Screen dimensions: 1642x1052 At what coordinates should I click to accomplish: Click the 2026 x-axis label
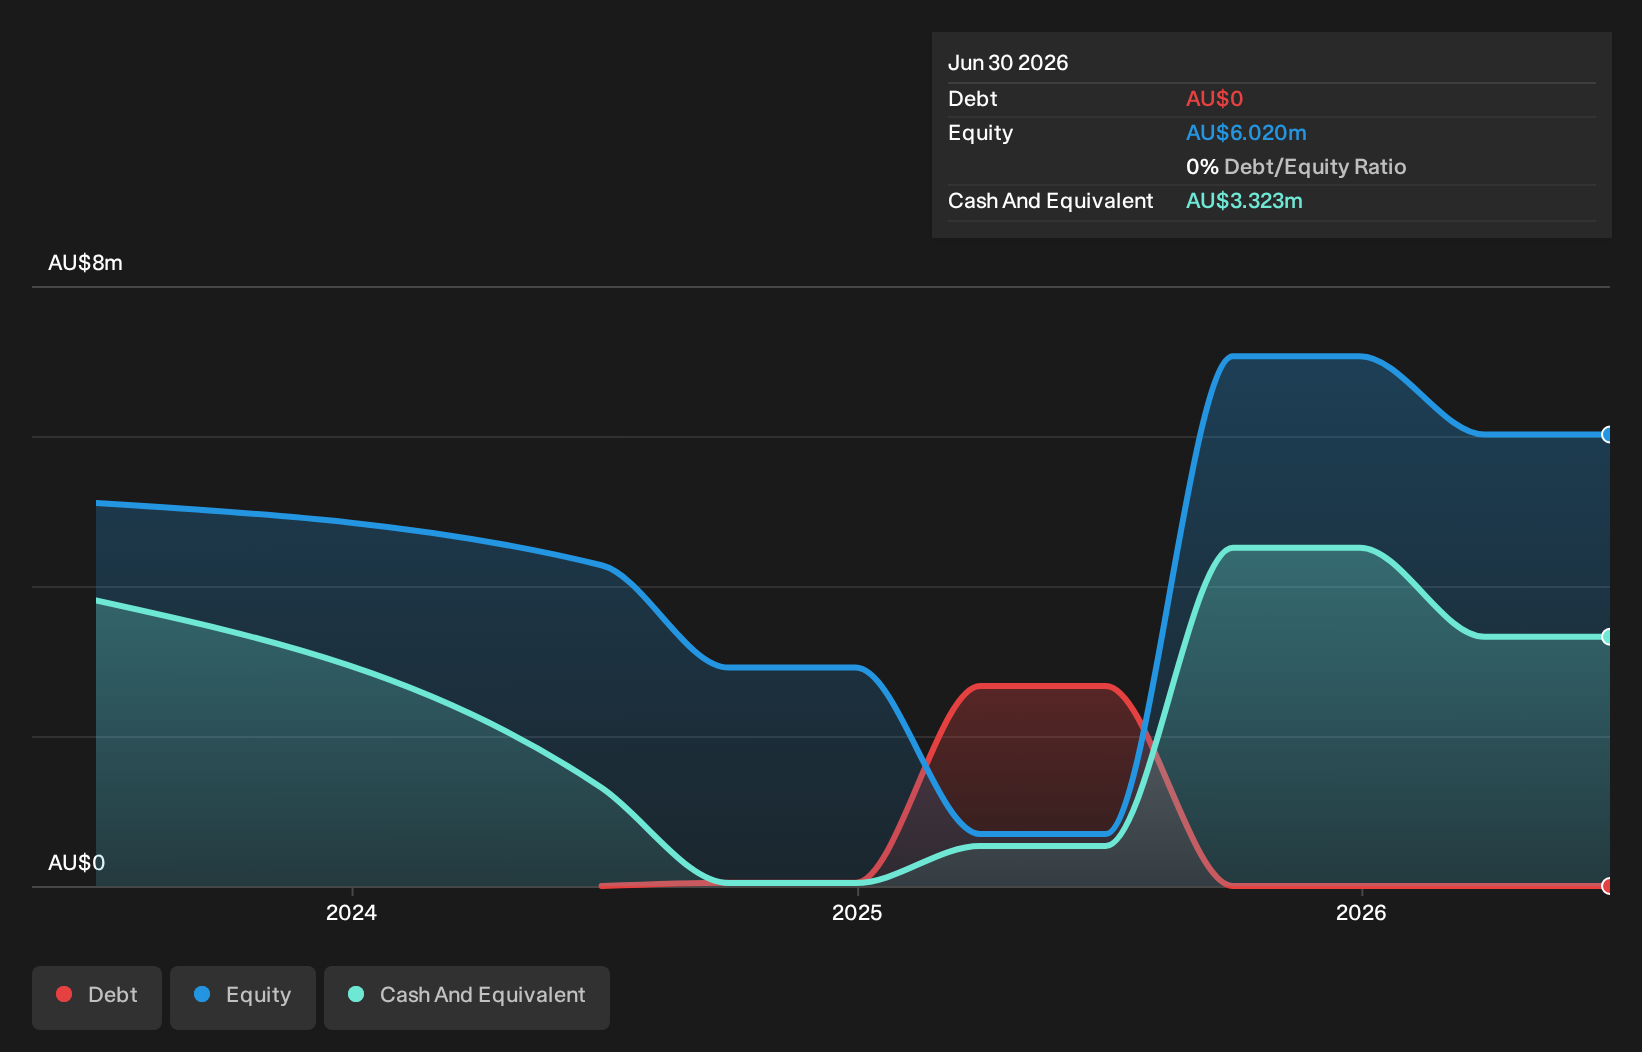(x=1361, y=912)
